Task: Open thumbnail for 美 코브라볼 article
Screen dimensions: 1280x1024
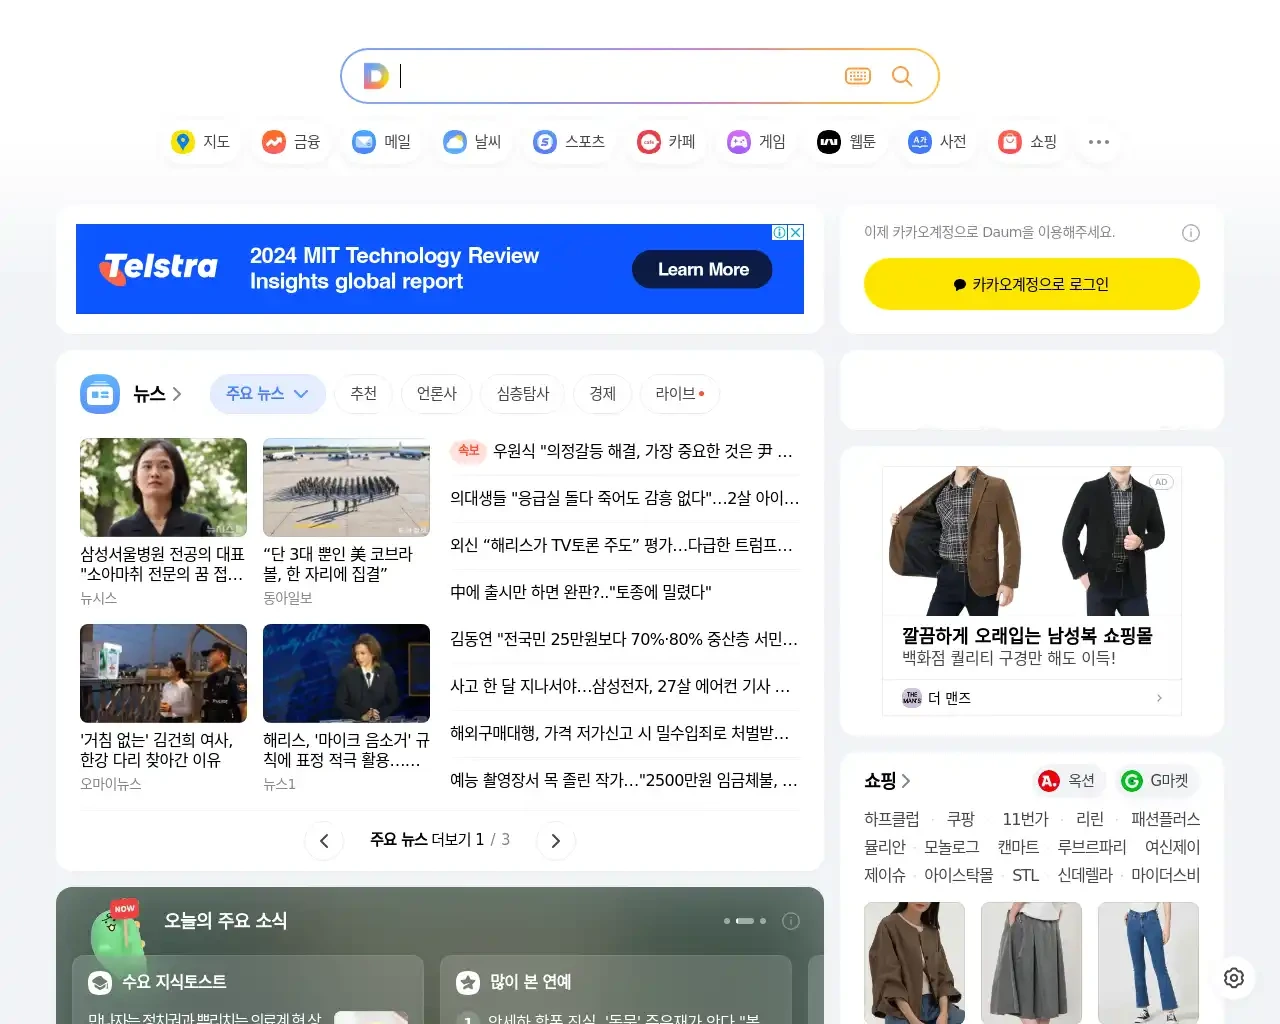Action: click(346, 487)
